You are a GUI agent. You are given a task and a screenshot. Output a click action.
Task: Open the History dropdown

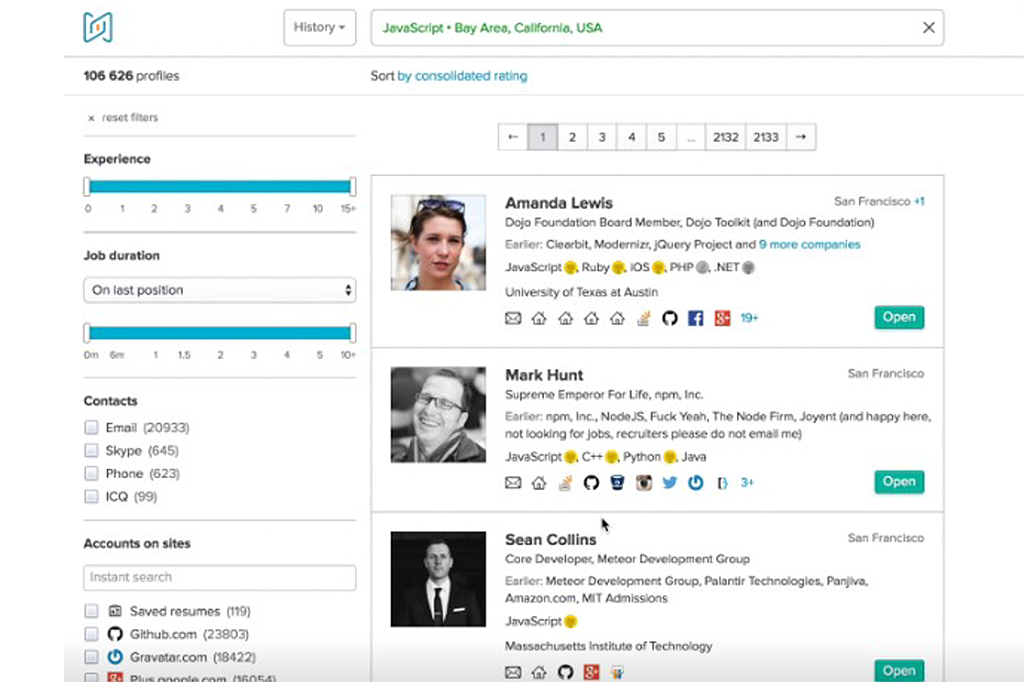[x=320, y=28]
